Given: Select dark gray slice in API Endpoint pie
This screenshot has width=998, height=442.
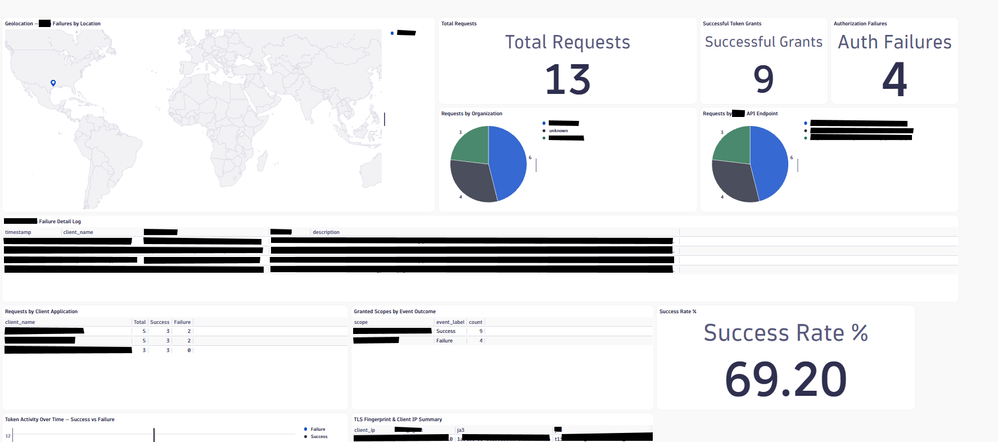Looking at the screenshot, I should pos(732,182).
